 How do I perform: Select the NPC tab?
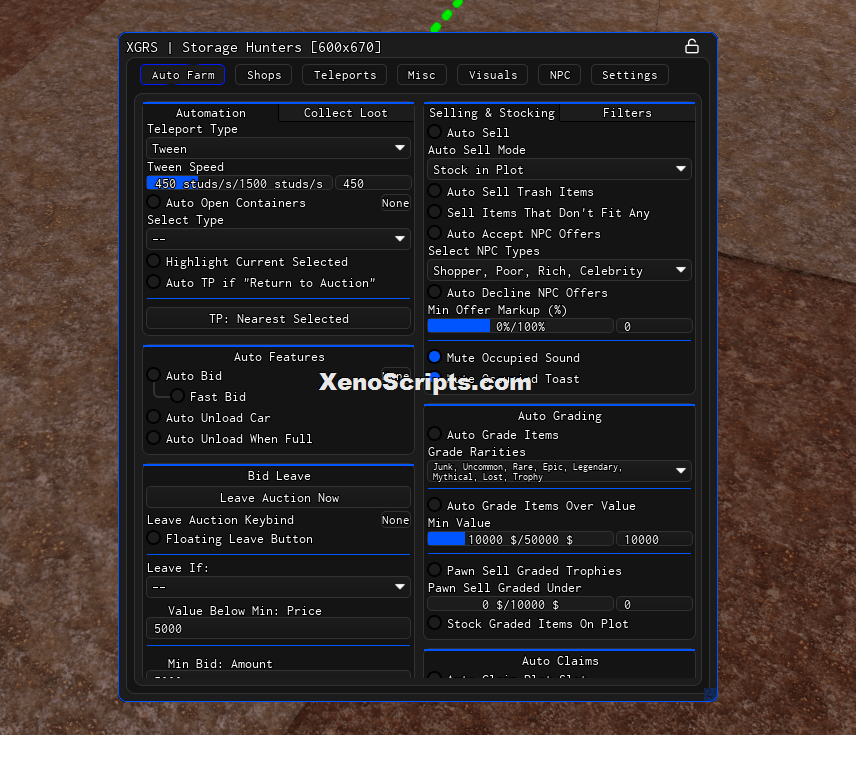coord(560,75)
